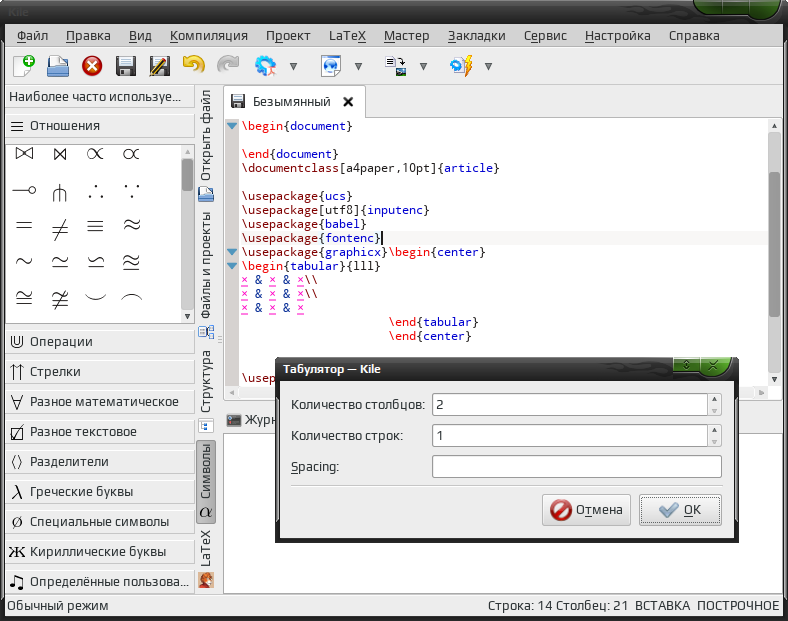Click the Spacing input field
The image size is (788, 621).
tap(576, 467)
